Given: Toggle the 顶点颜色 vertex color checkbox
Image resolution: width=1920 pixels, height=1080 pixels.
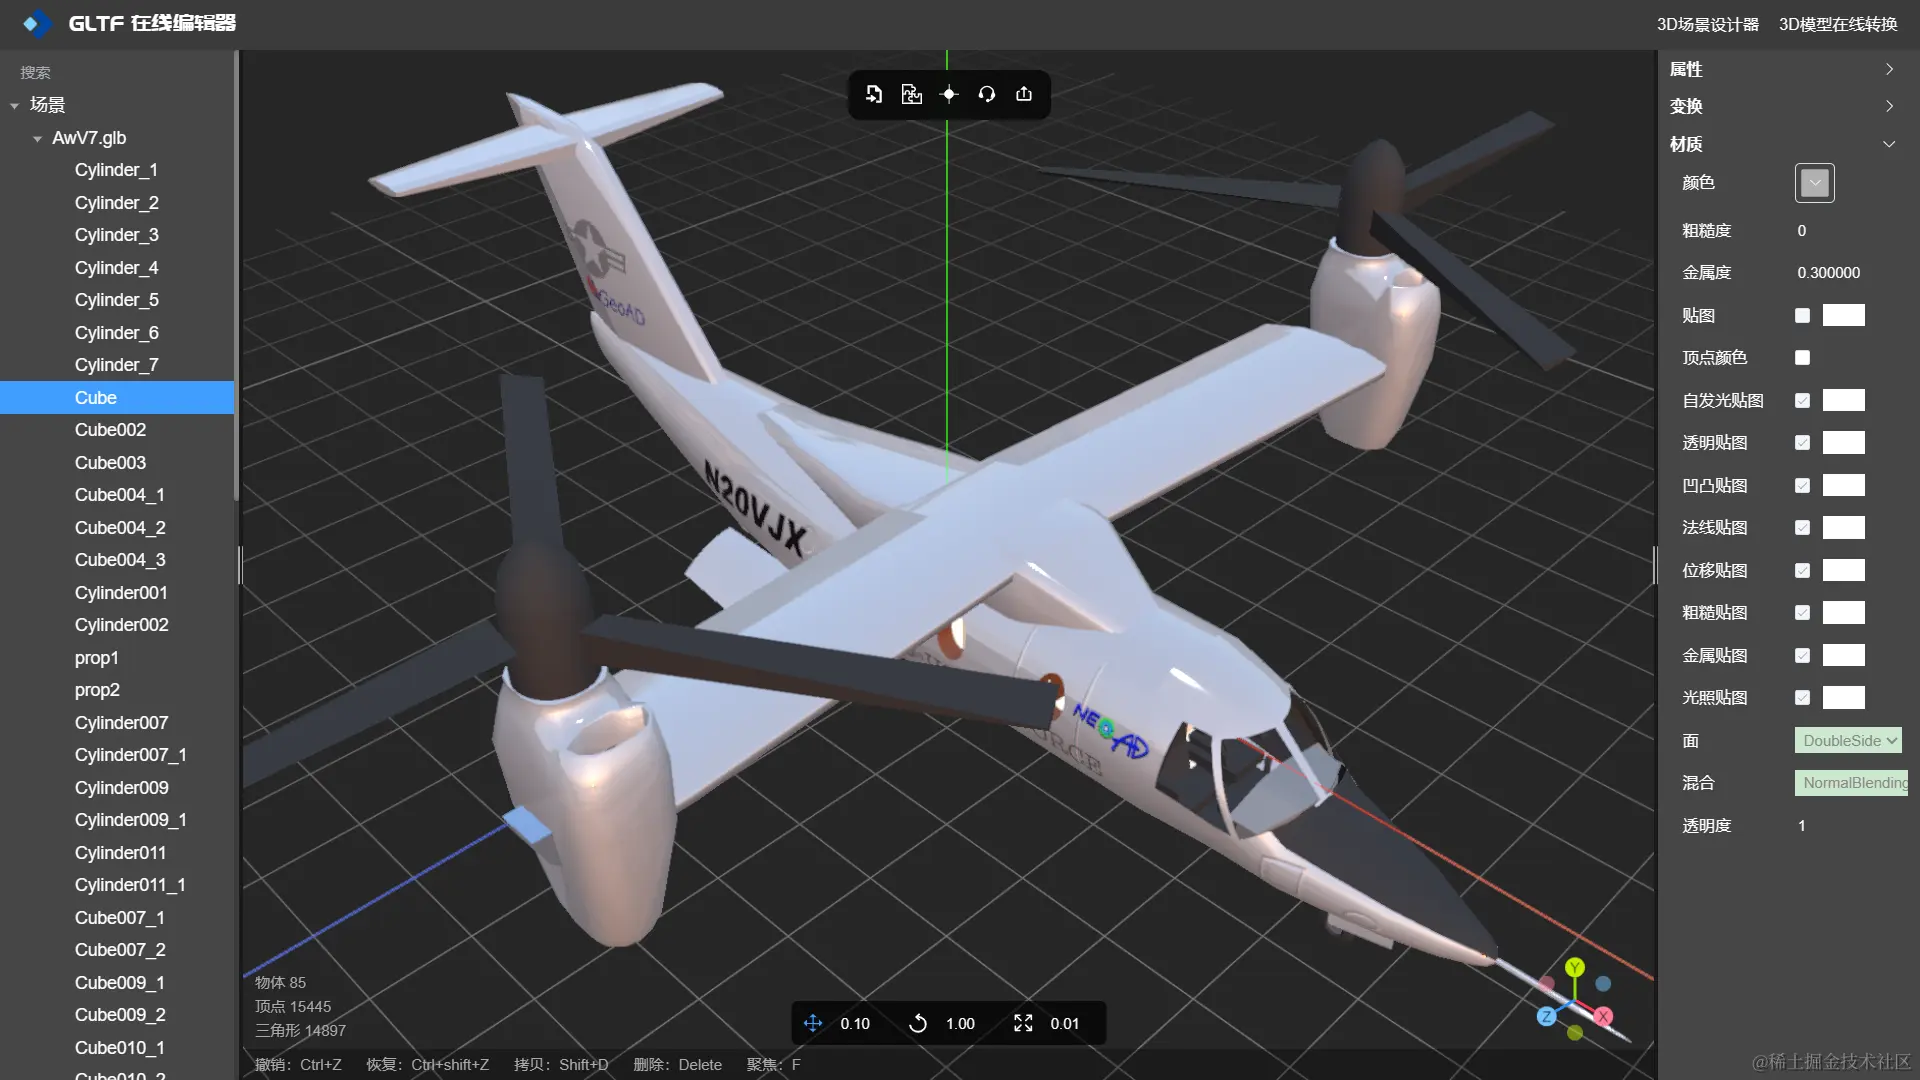Looking at the screenshot, I should click(x=1802, y=358).
